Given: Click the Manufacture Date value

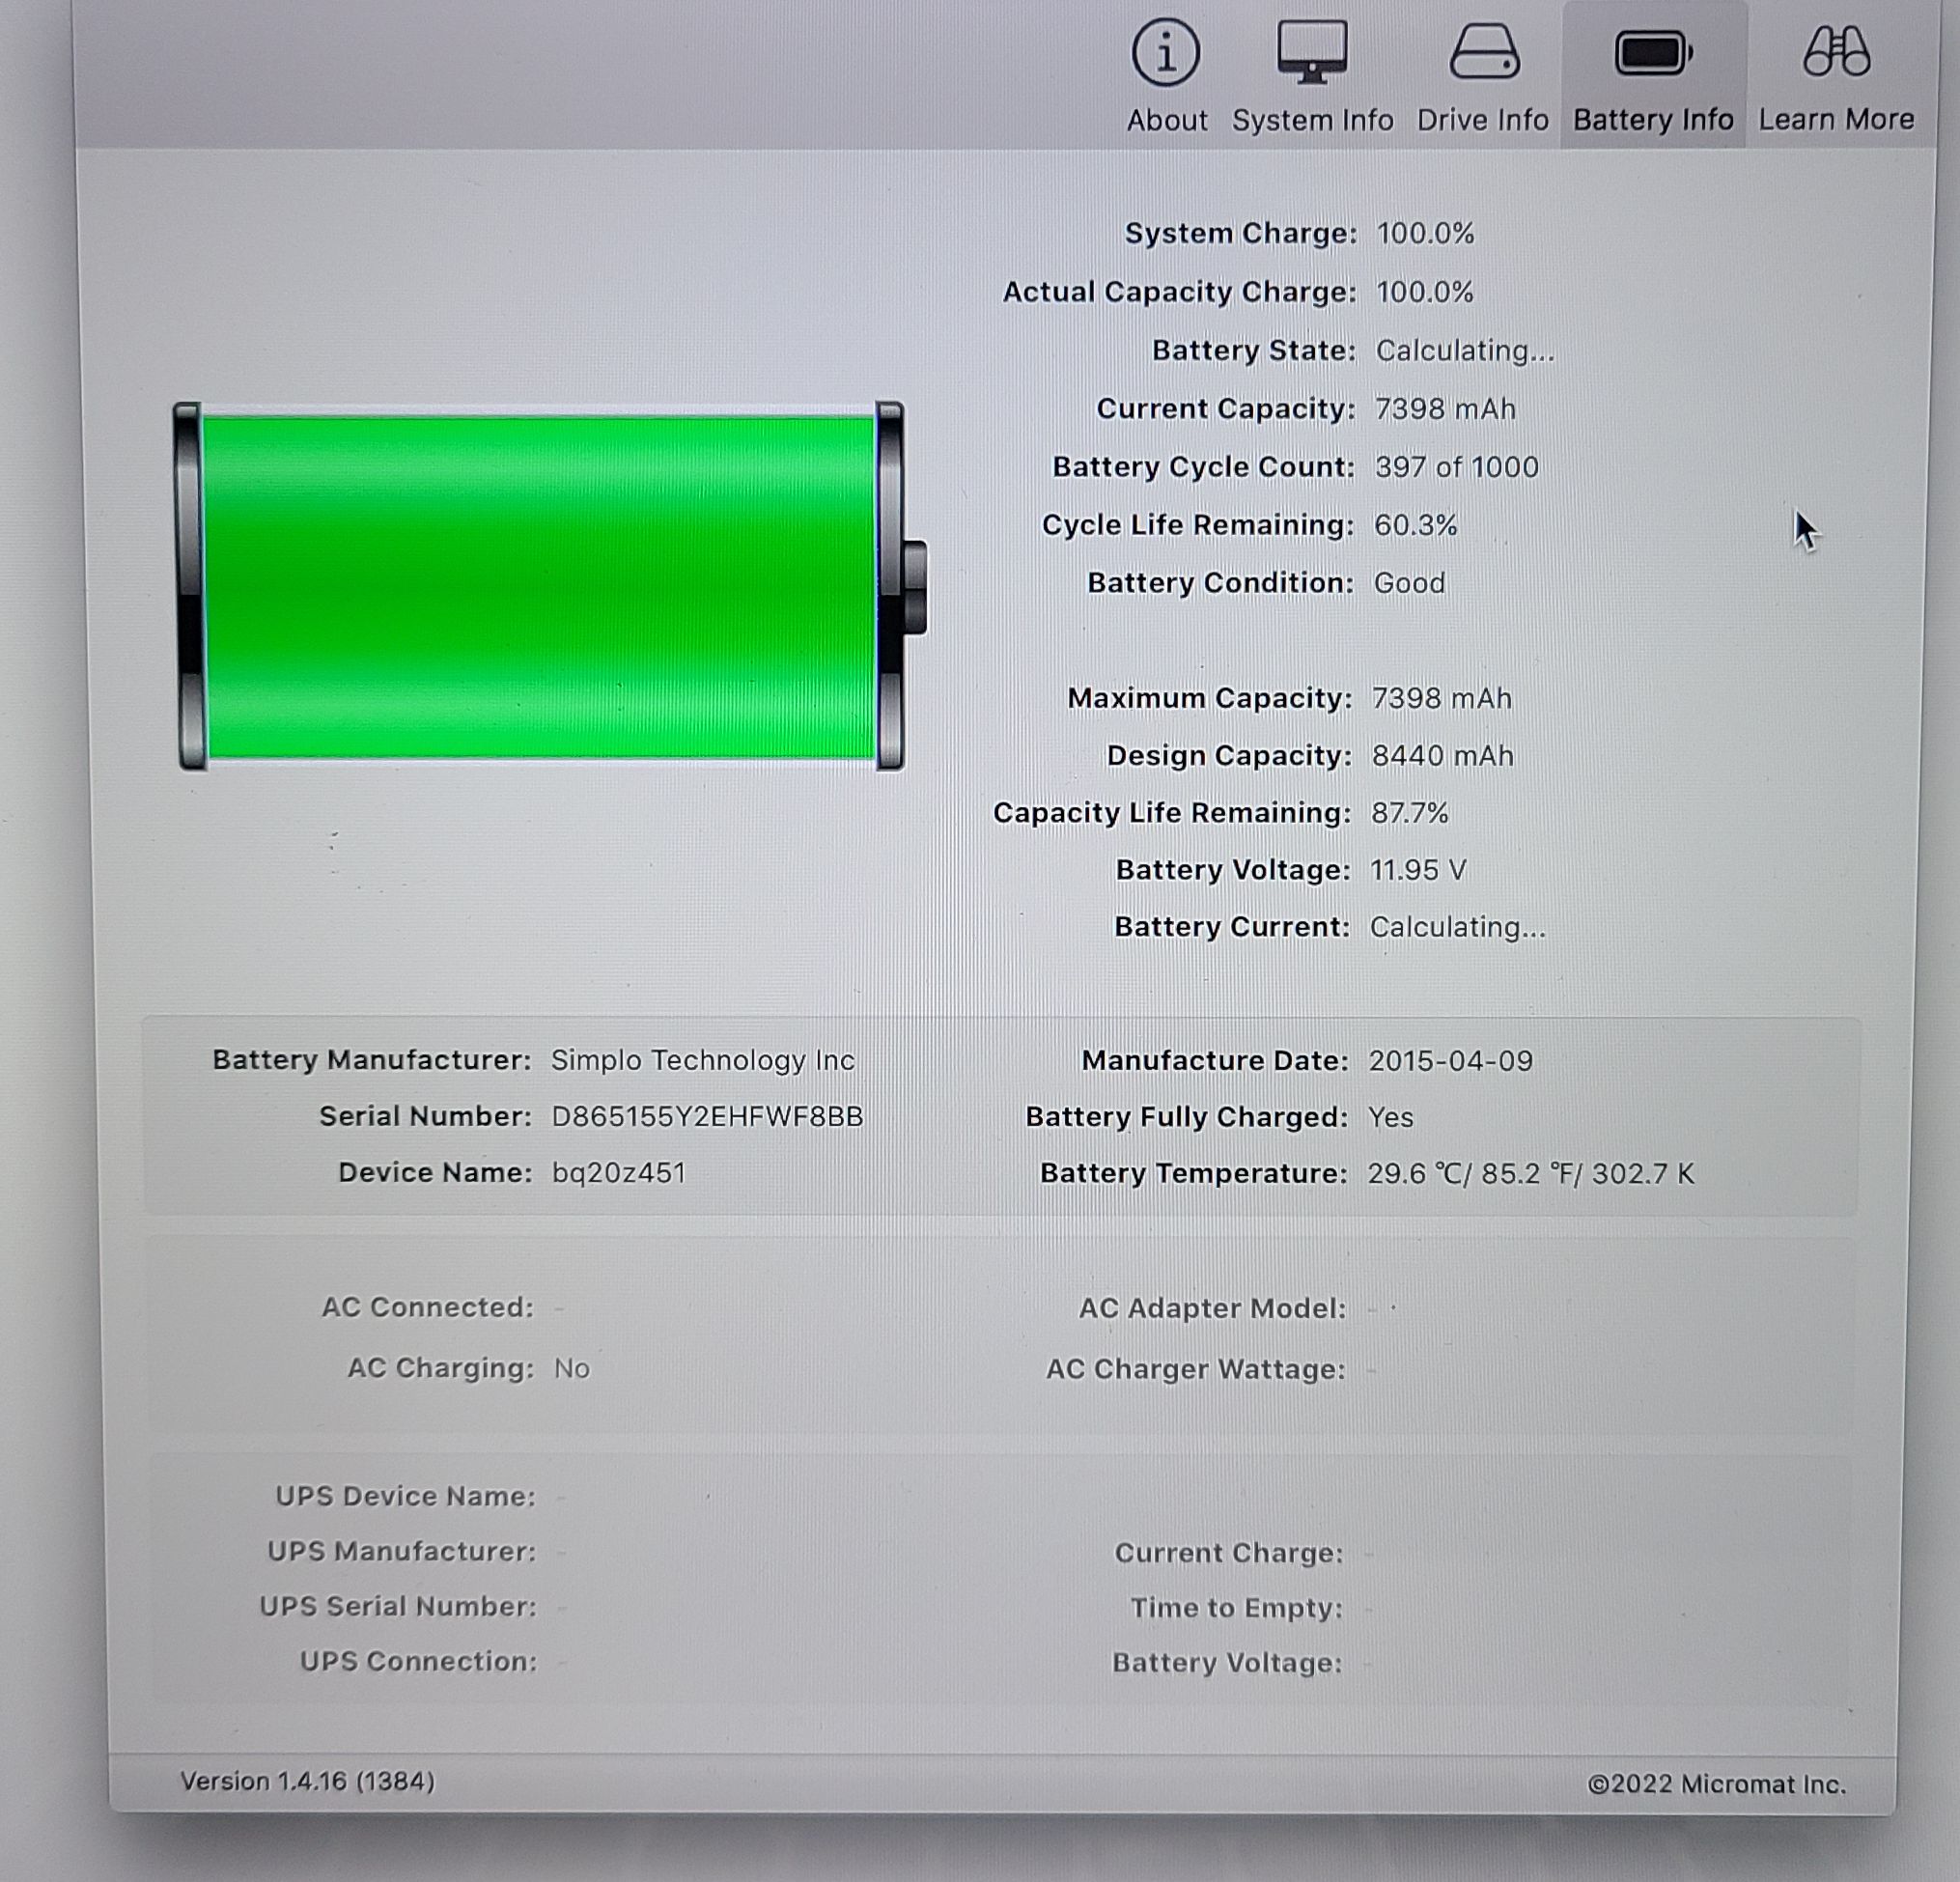Looking at the screenshot, I should pos(1450,1060).
